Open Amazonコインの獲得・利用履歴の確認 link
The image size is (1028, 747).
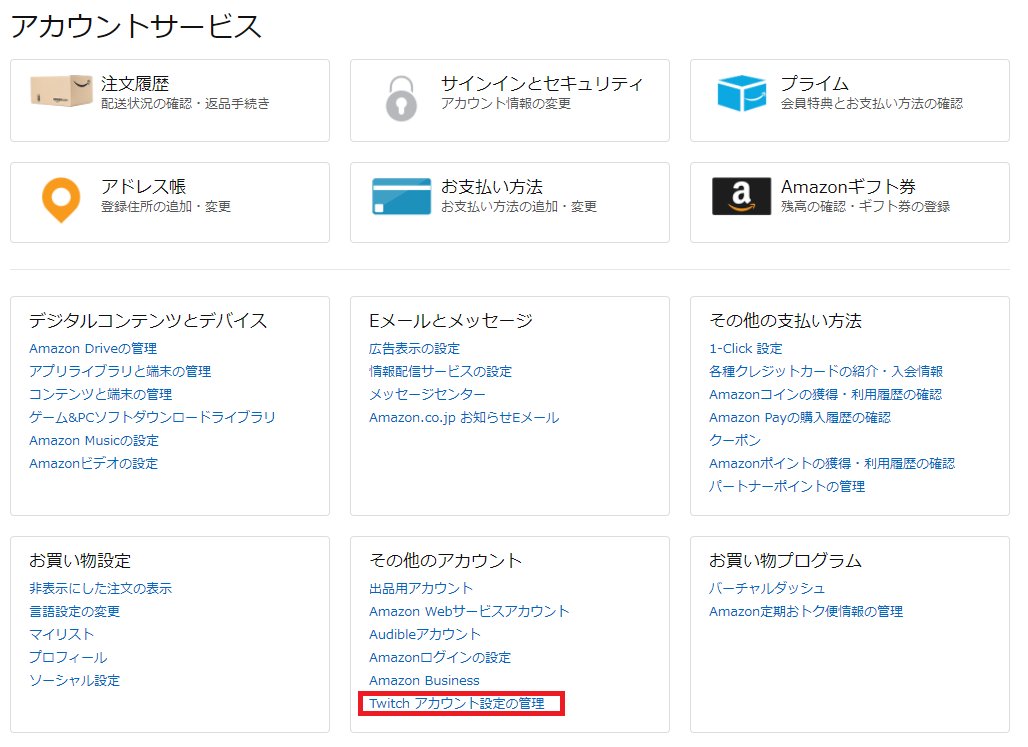[x=825, y=394]
